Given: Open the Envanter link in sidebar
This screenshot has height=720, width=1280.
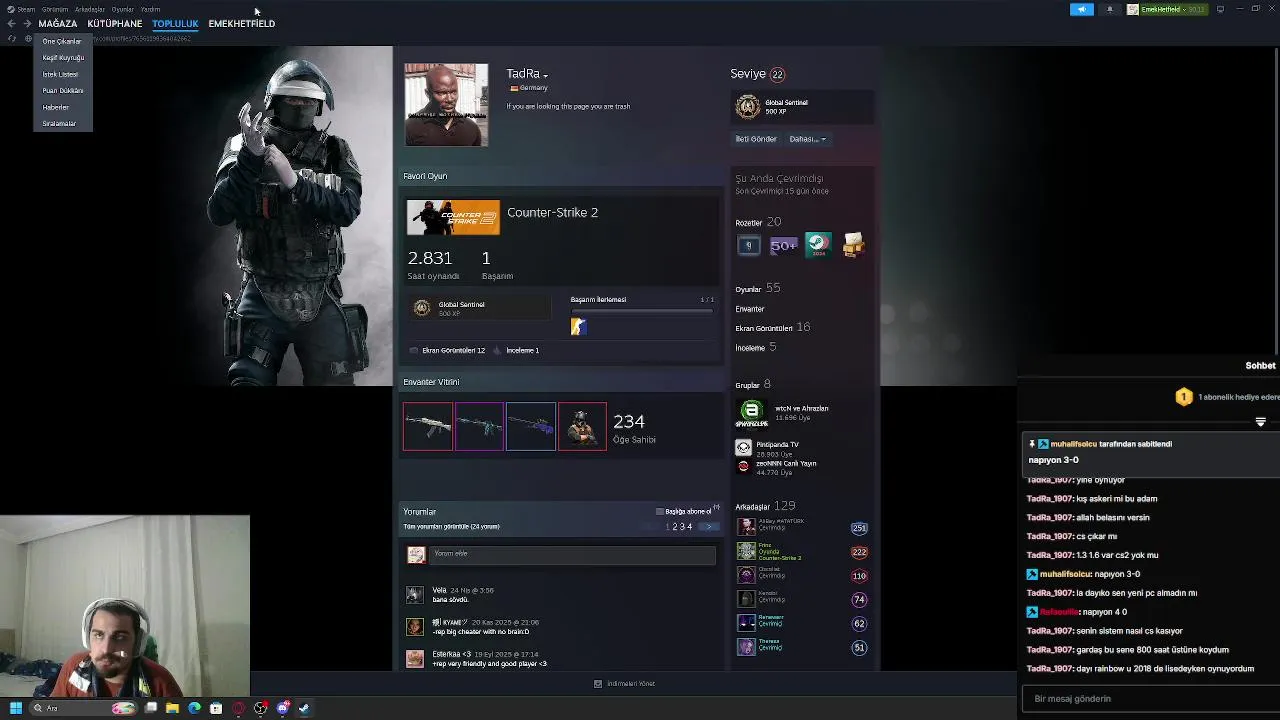Looking at the screenshot, I should pos(750,309).
